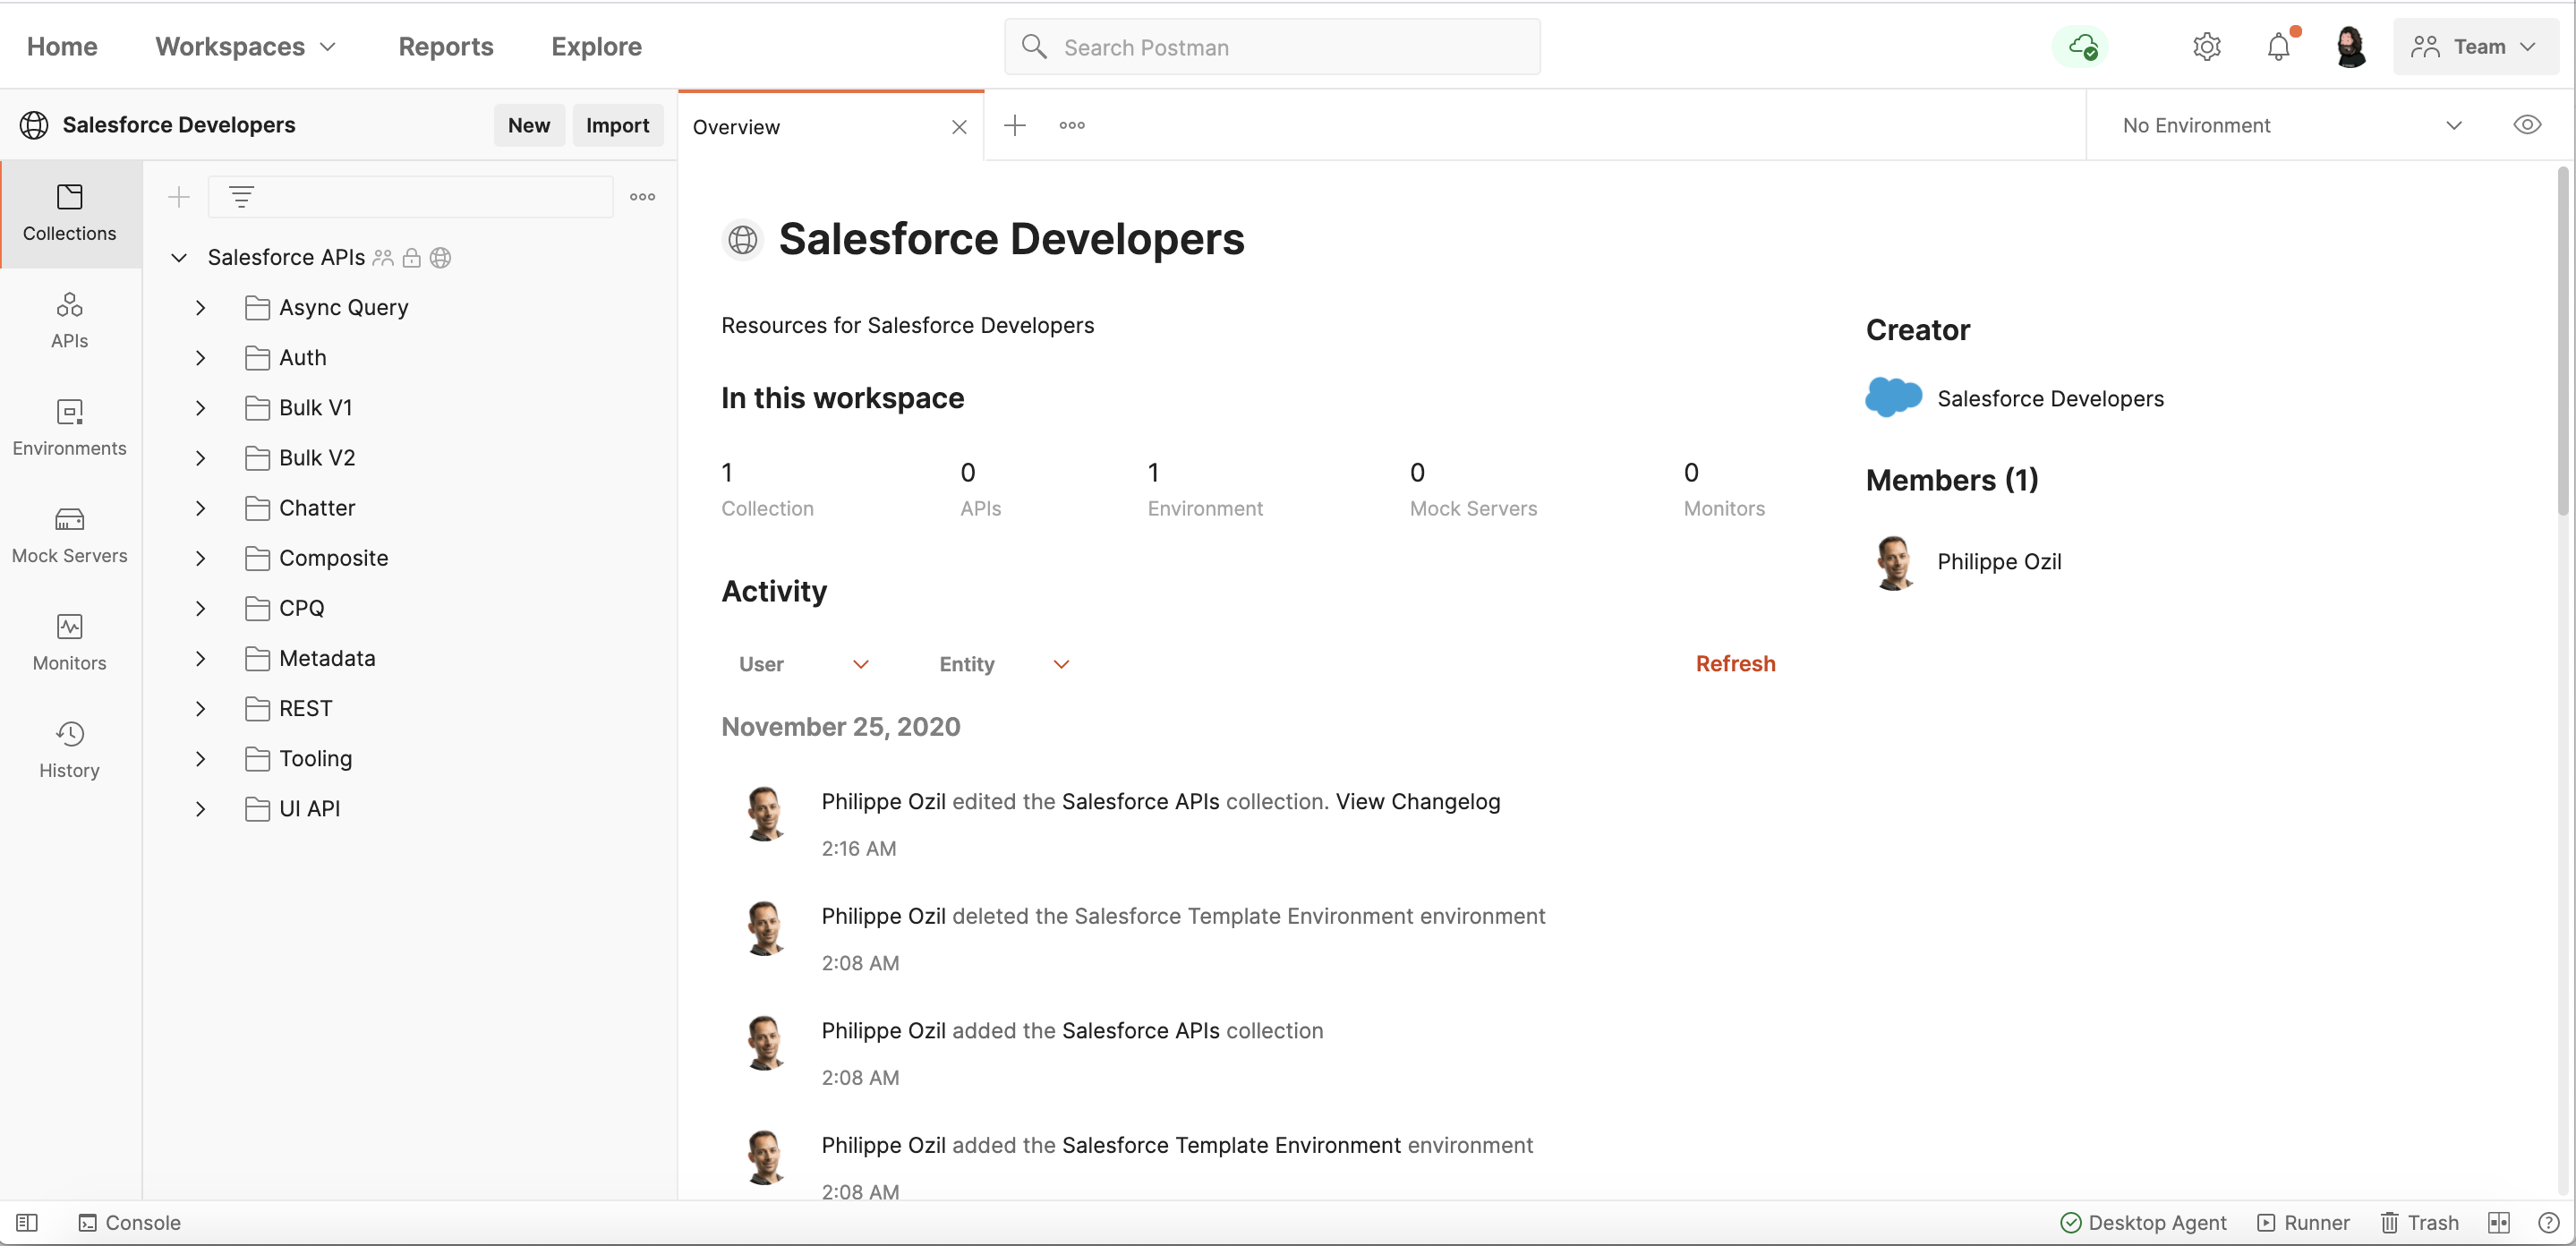2576x1246 pixels.
Task: Refresh the activity feed
Action: 1735,664
